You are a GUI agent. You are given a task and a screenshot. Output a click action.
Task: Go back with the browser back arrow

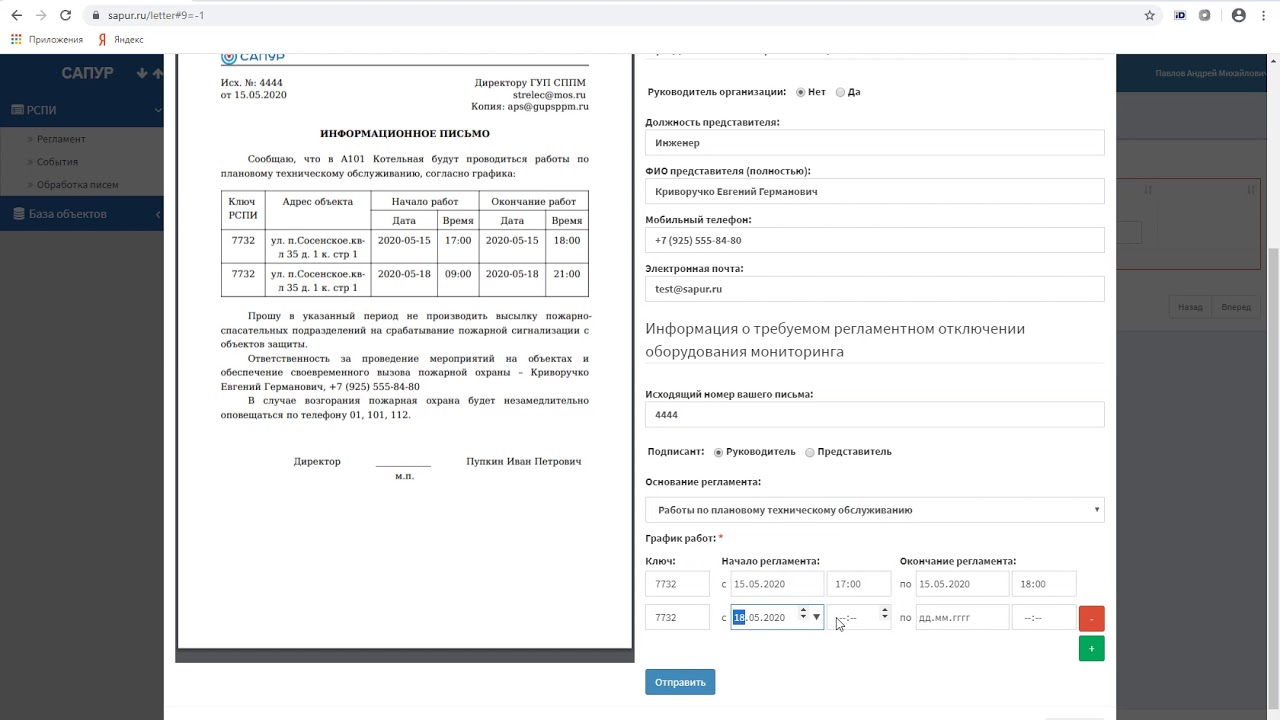coord(16,15)
